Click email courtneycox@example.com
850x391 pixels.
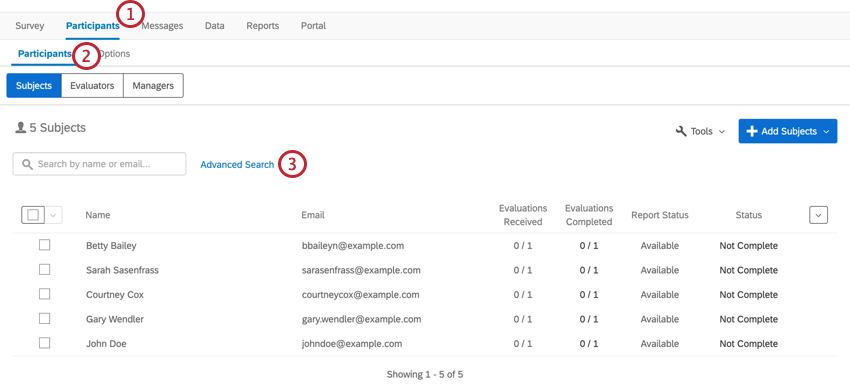[360, 294]
